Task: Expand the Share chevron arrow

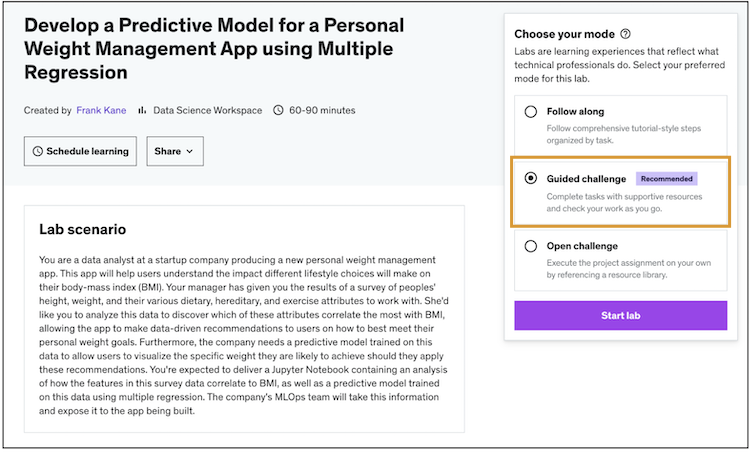Action: (189, 152)
